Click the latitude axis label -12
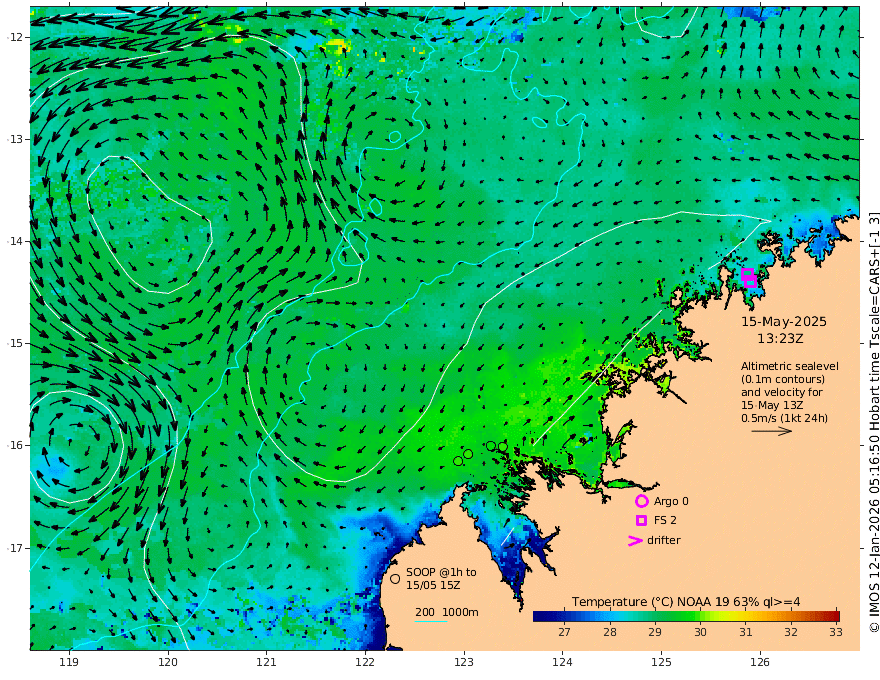880x680 pixels. coord(15,37)
